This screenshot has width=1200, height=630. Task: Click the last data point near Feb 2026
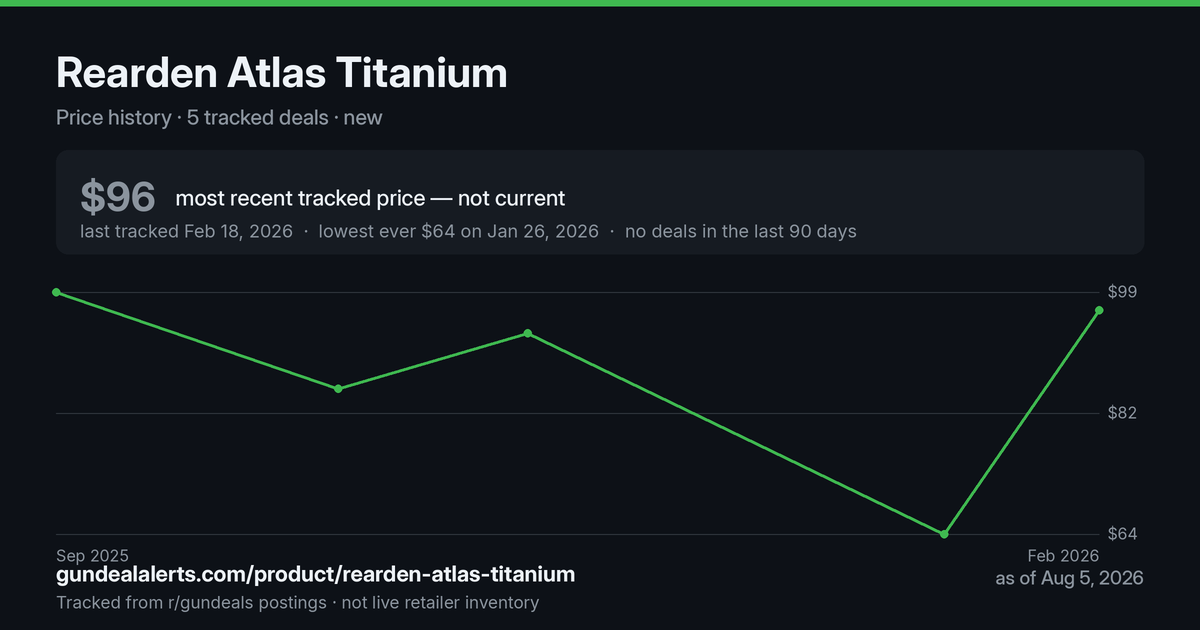1099,310
